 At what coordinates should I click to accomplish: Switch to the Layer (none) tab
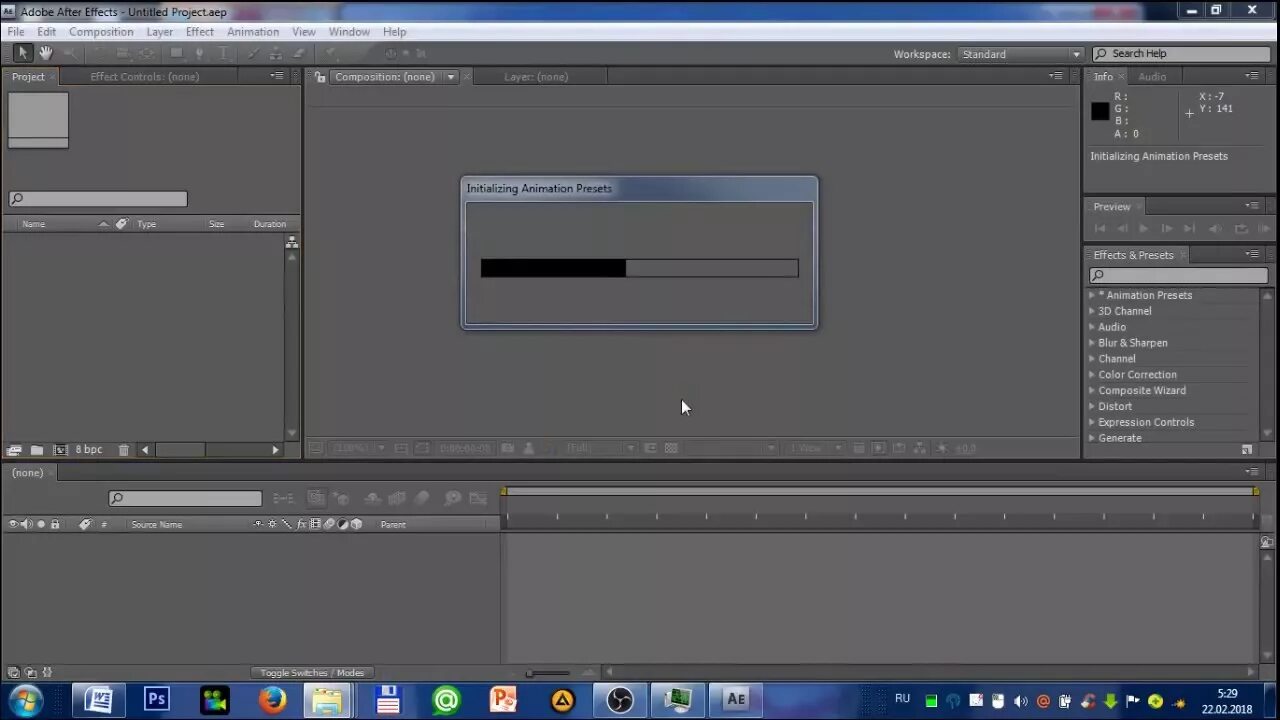[x=536, y=77]
